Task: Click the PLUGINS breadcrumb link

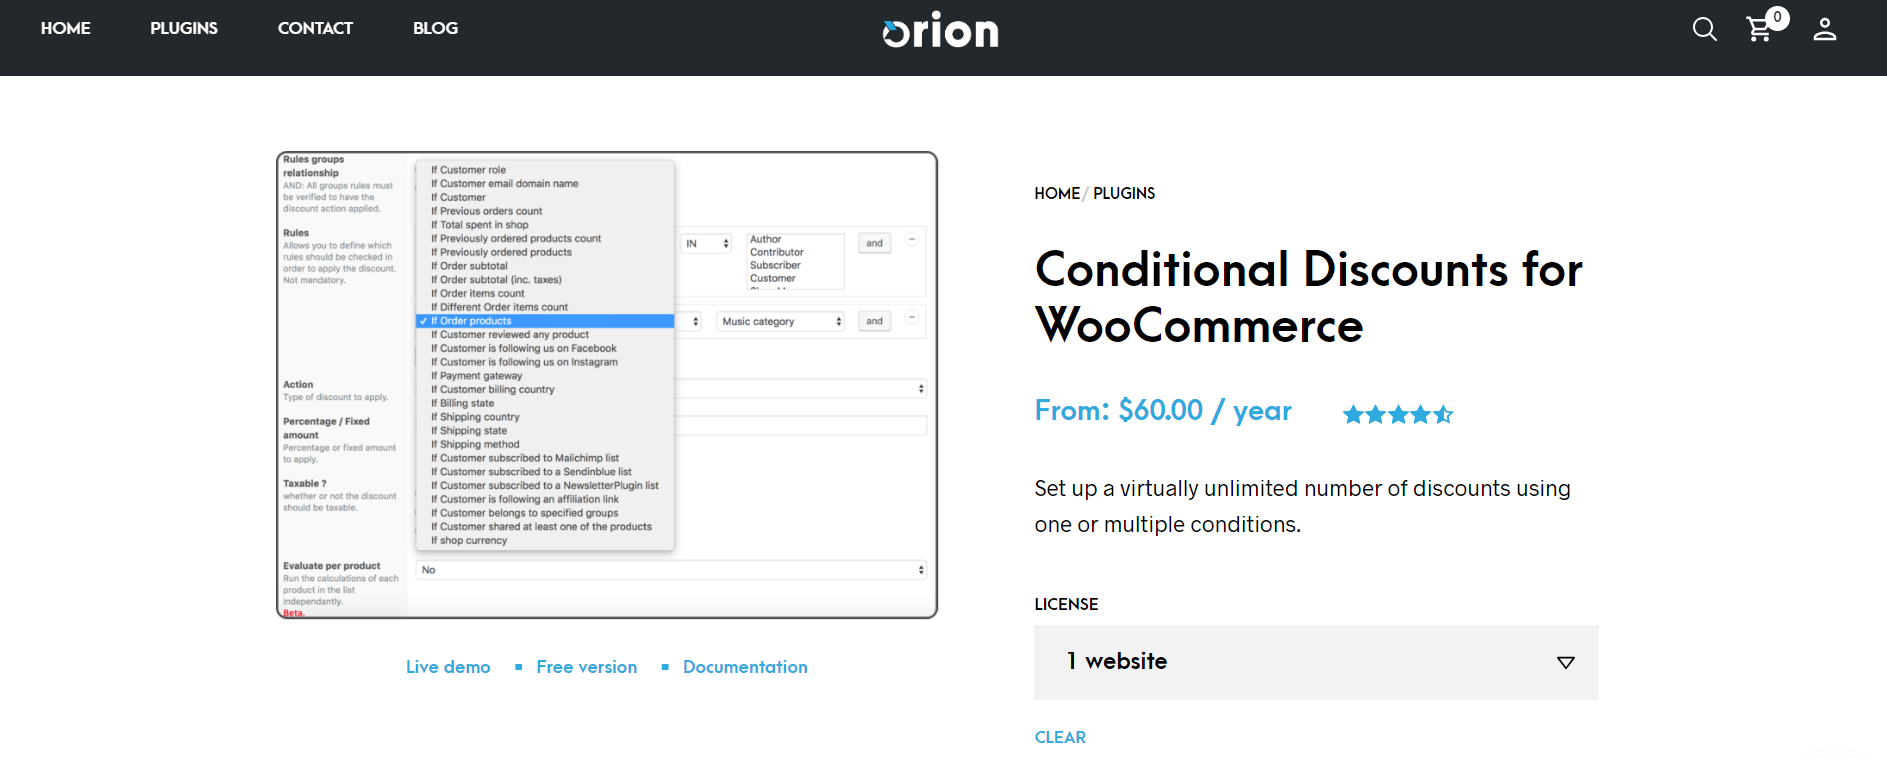Action: click(1124, 193)
